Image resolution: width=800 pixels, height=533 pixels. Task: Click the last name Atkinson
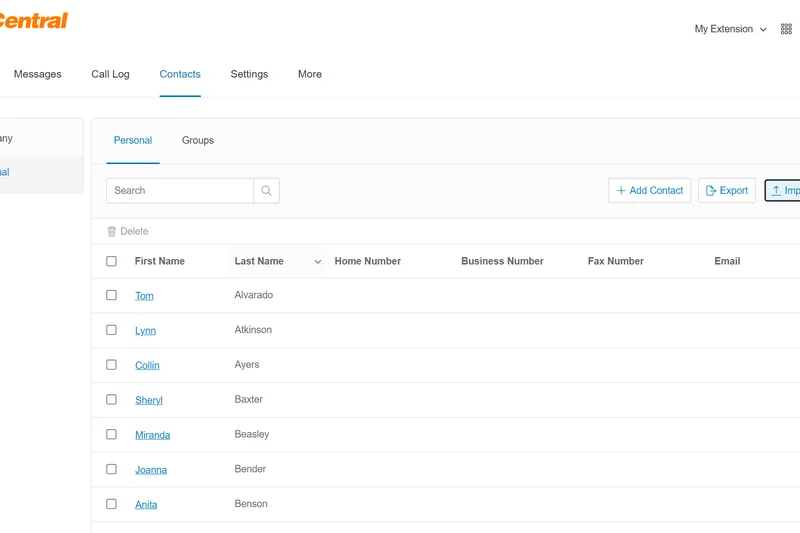pyautogui.click(x=253, y=329)
